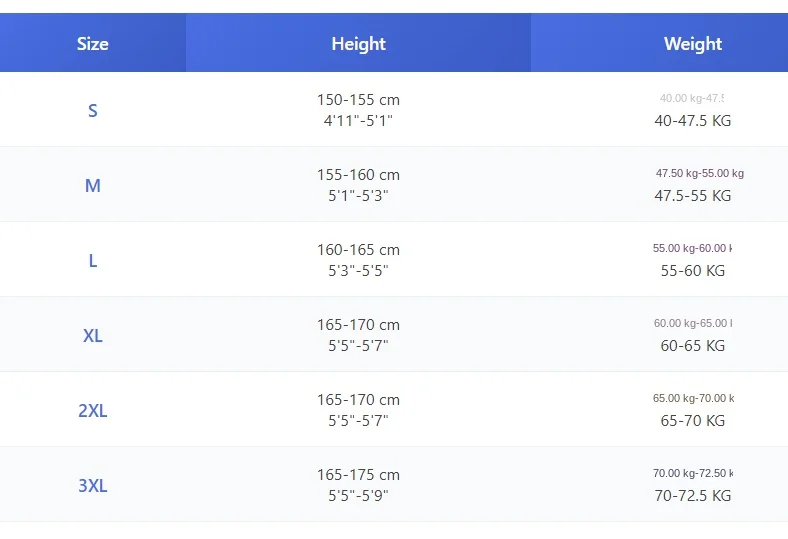Click the 60-65 KG weight value

click(x=692, y=346)
